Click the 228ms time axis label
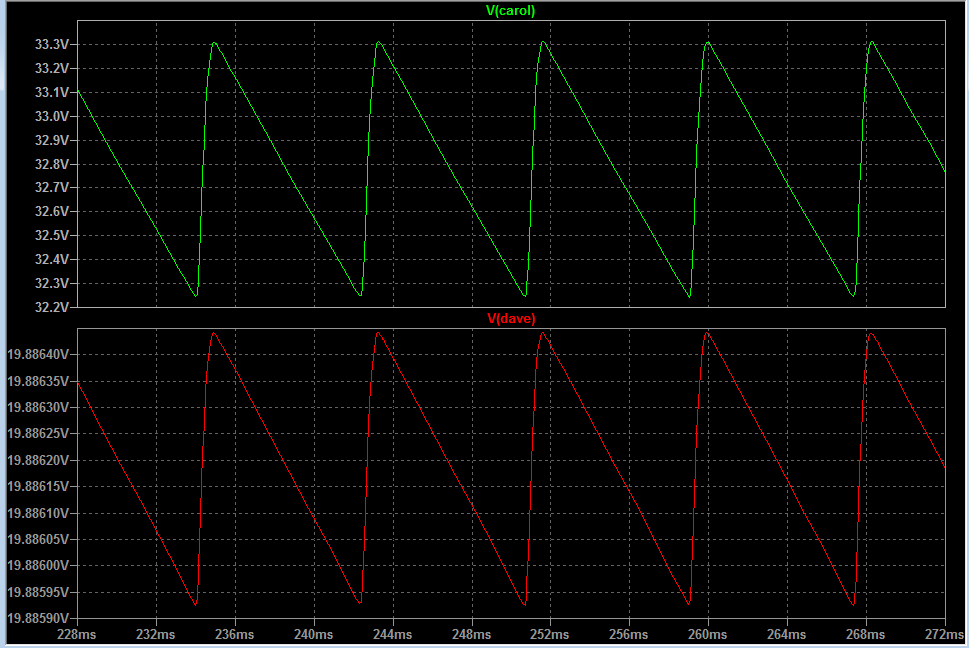 [x=77, y=634]
